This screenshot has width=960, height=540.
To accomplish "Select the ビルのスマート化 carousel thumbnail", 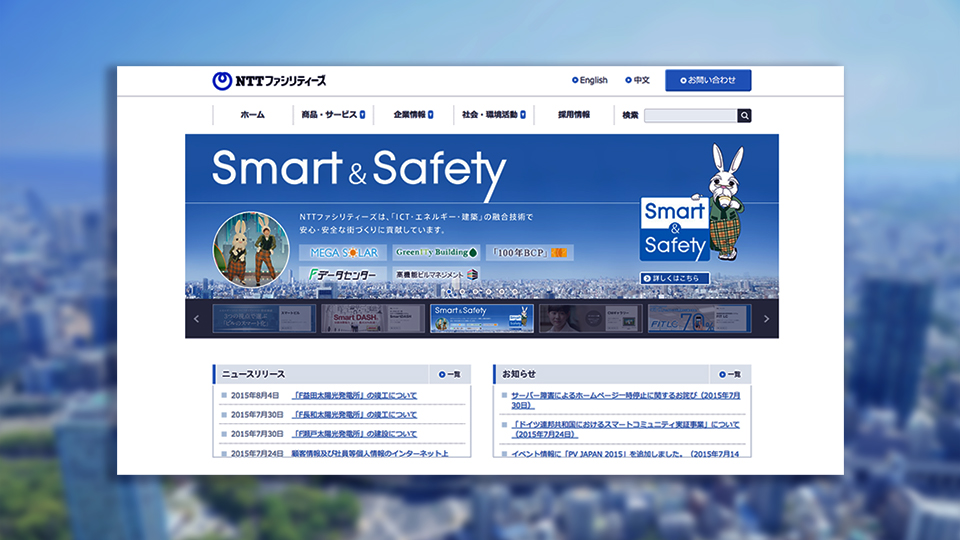I will coord(264,318).
